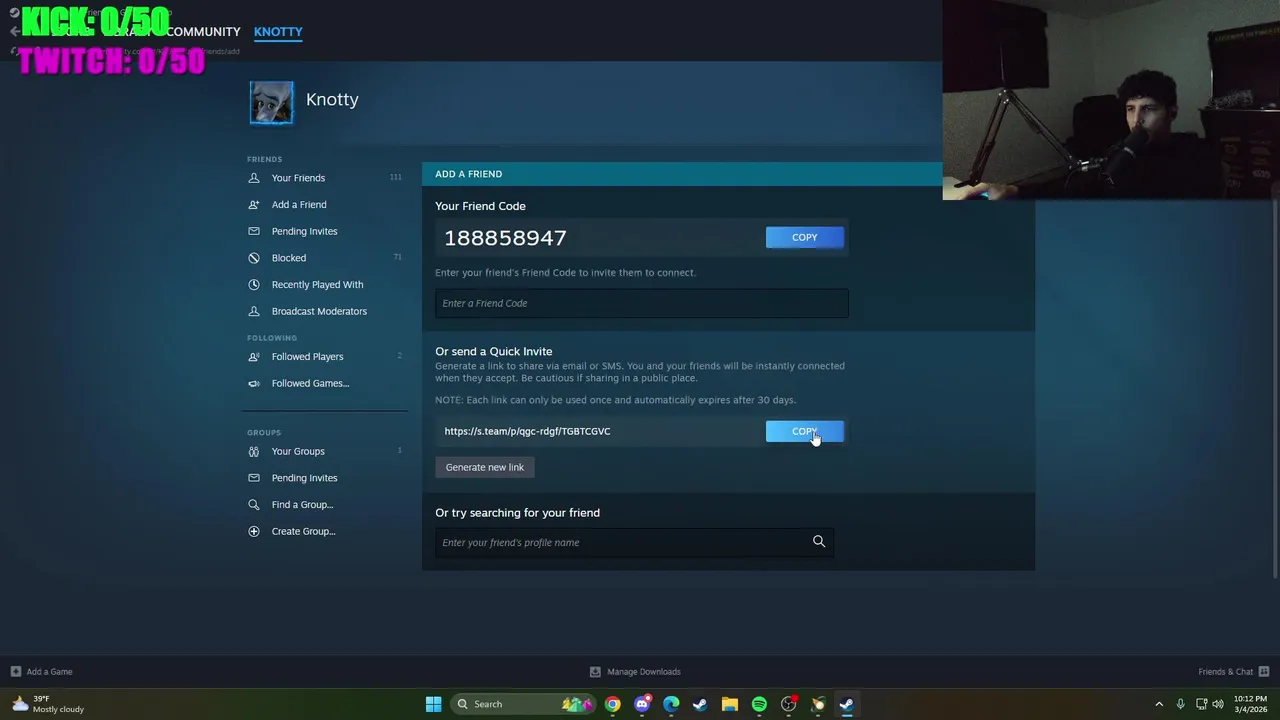Open the Windows Start menu

pyautogui.click(x=433, y=704)
